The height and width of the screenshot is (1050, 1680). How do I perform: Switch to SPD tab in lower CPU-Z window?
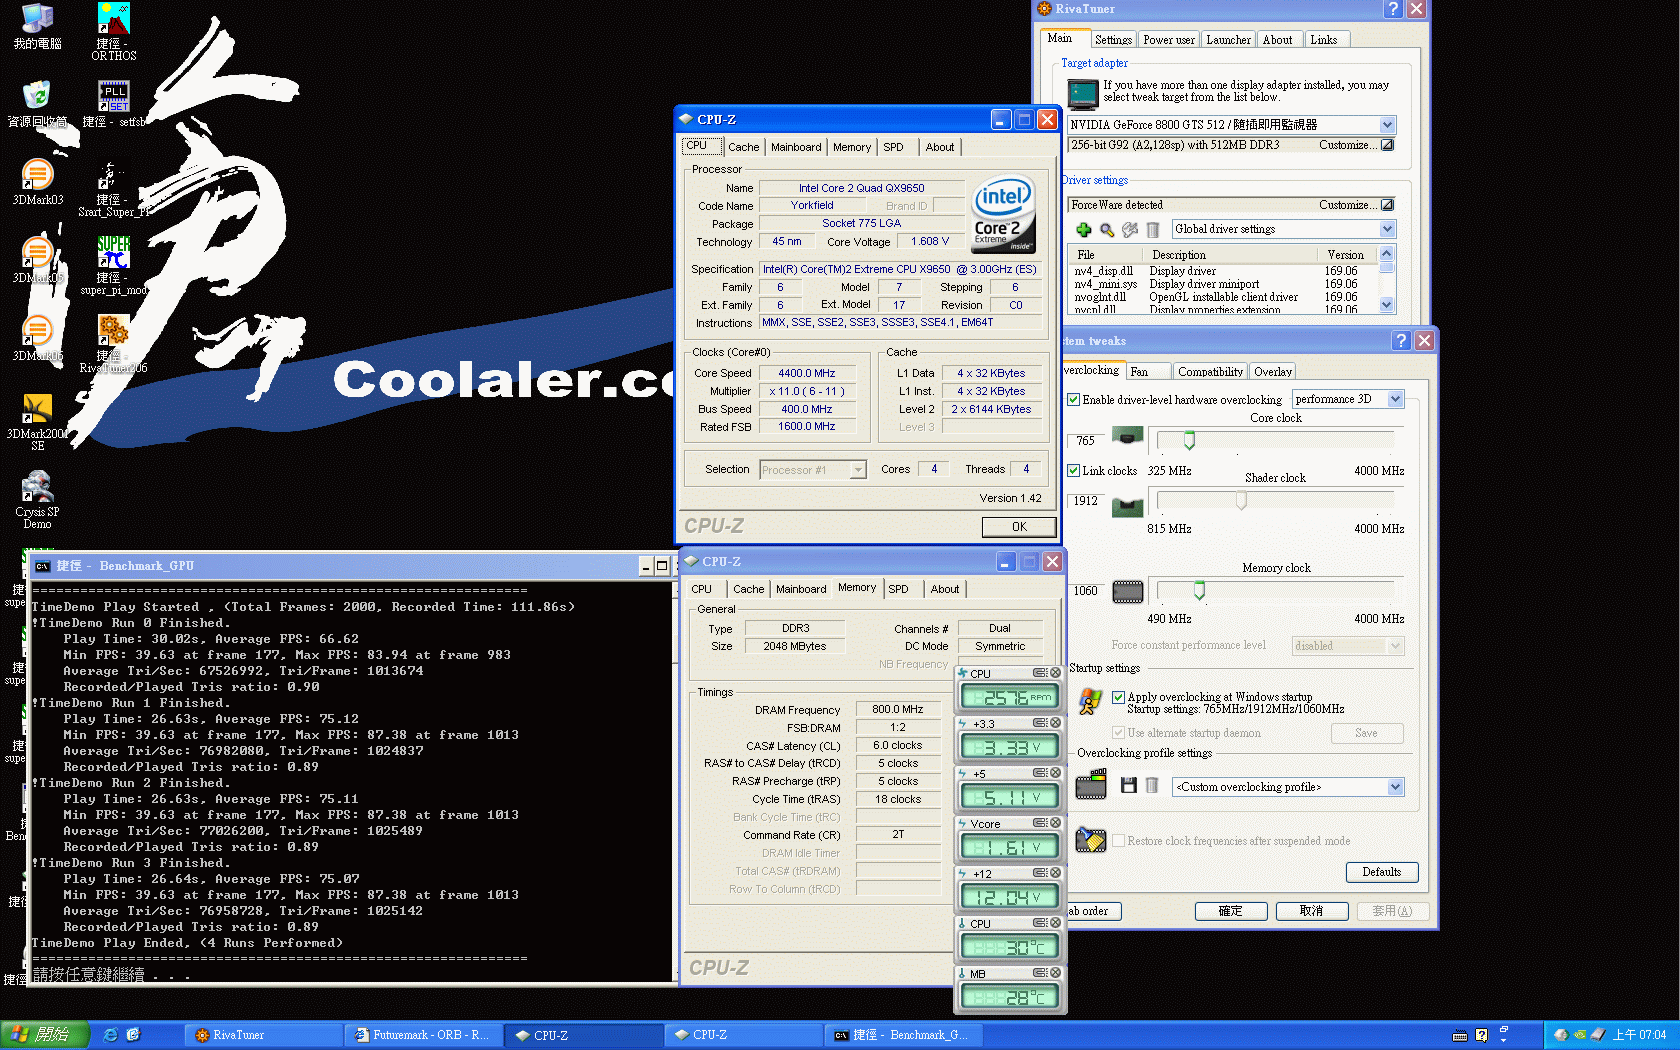tap(899, 589)
